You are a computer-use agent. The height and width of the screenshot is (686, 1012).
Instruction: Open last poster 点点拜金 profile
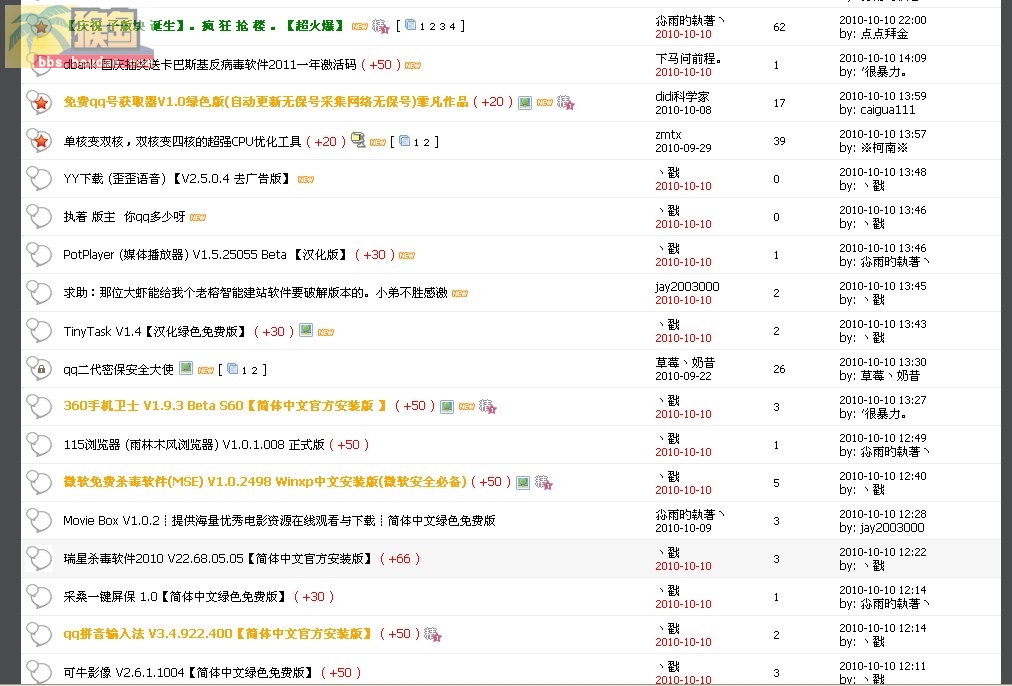pos(884,34)
